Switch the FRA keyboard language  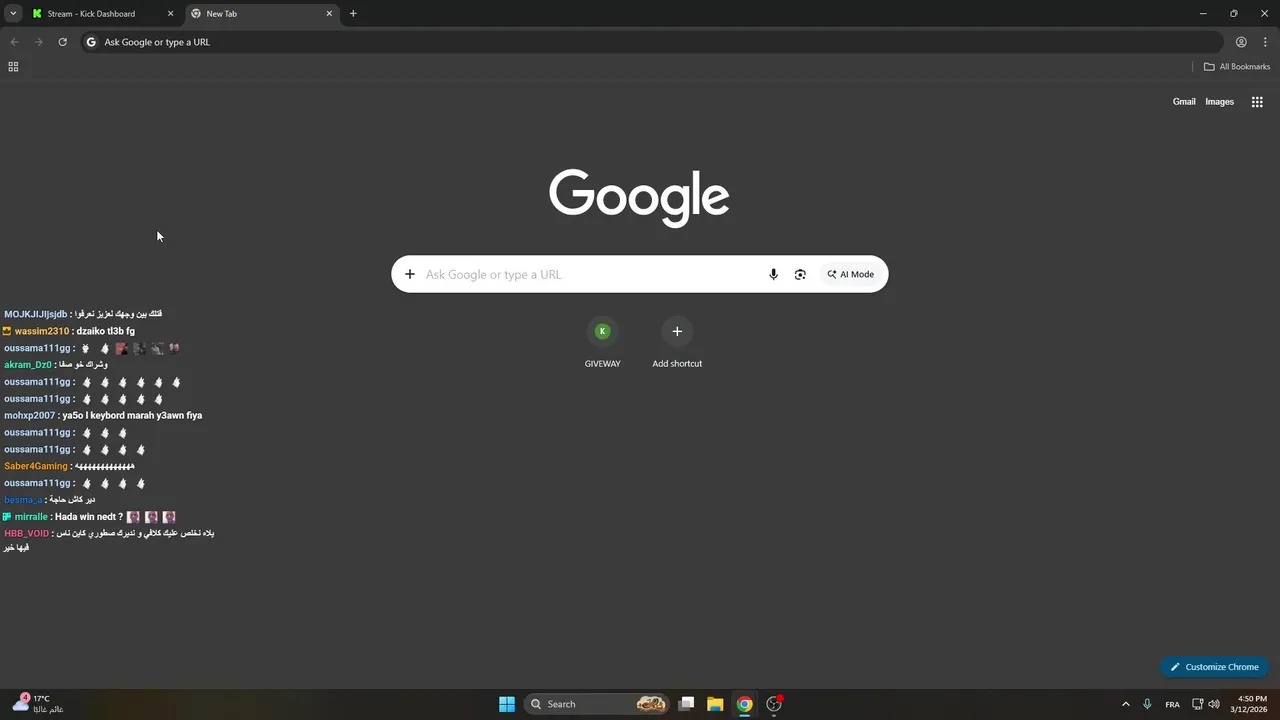tap(1172, 704)
